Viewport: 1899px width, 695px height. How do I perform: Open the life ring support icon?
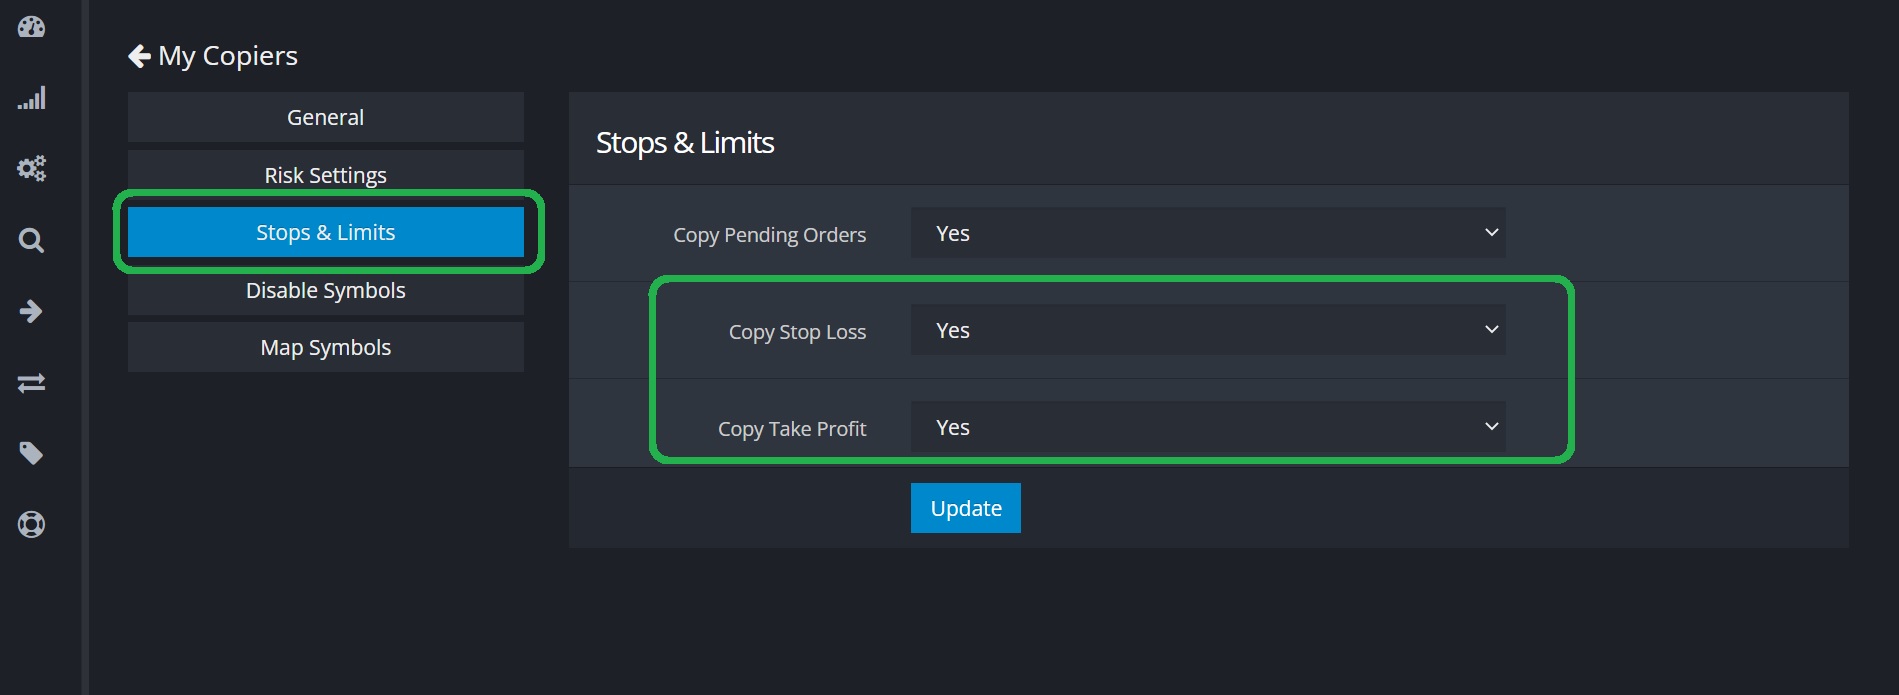tap(31, 524)
